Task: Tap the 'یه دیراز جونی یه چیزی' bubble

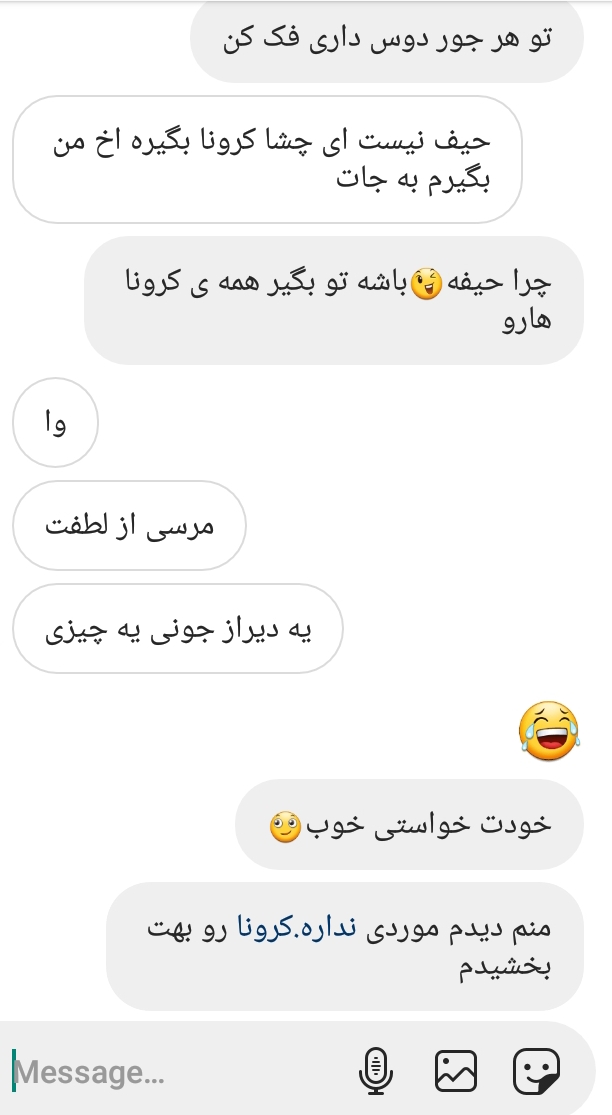Action: (x=178, y=629)
